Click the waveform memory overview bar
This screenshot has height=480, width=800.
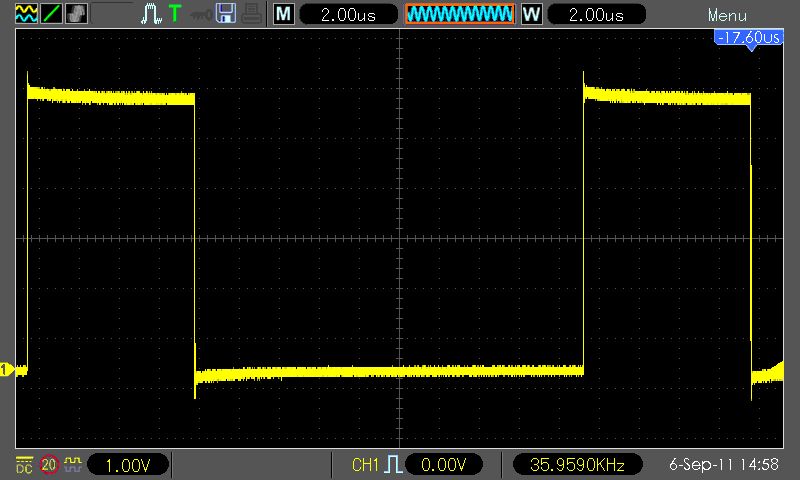point(460,14)
